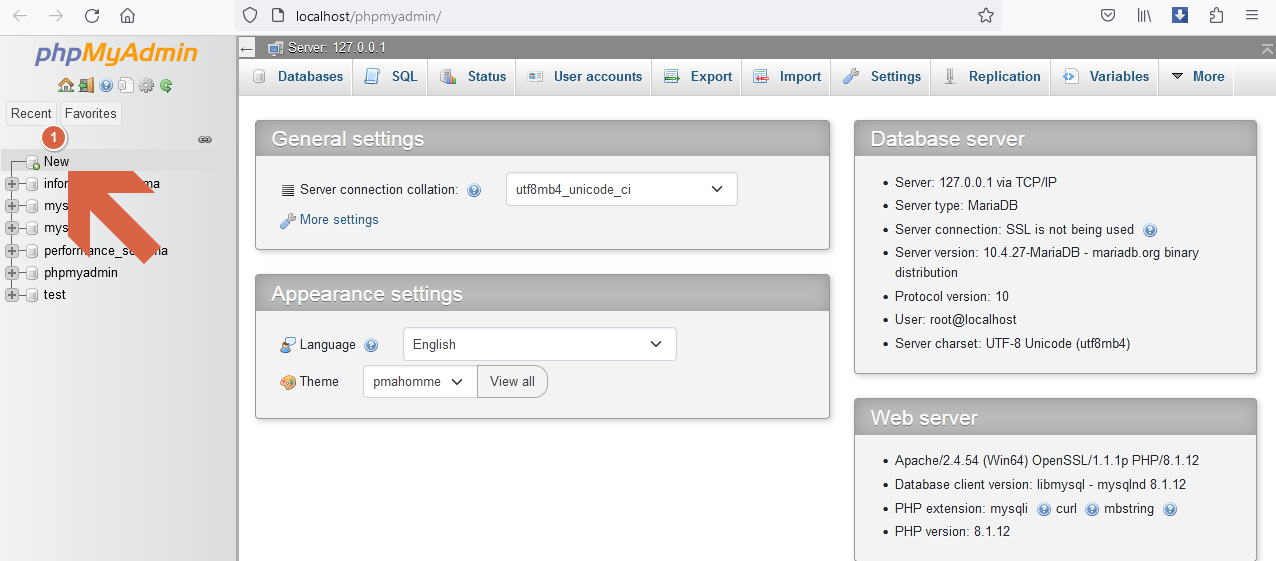Viewport: 1276px width, 561px height.
Task: Open the More settings link
Action: tap(339, 220)
